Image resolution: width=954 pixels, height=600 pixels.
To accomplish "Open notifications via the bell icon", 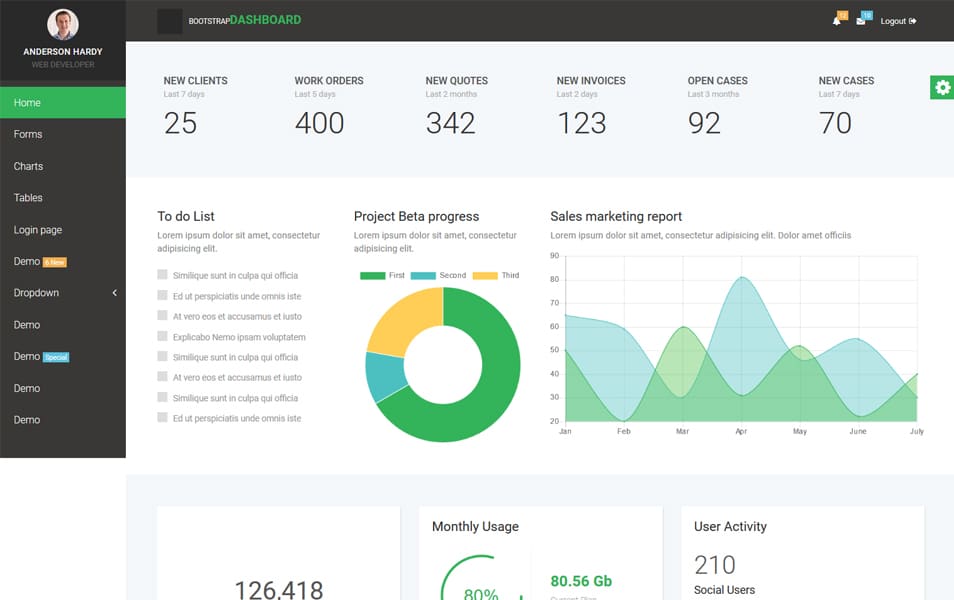I will pos(836,22).
